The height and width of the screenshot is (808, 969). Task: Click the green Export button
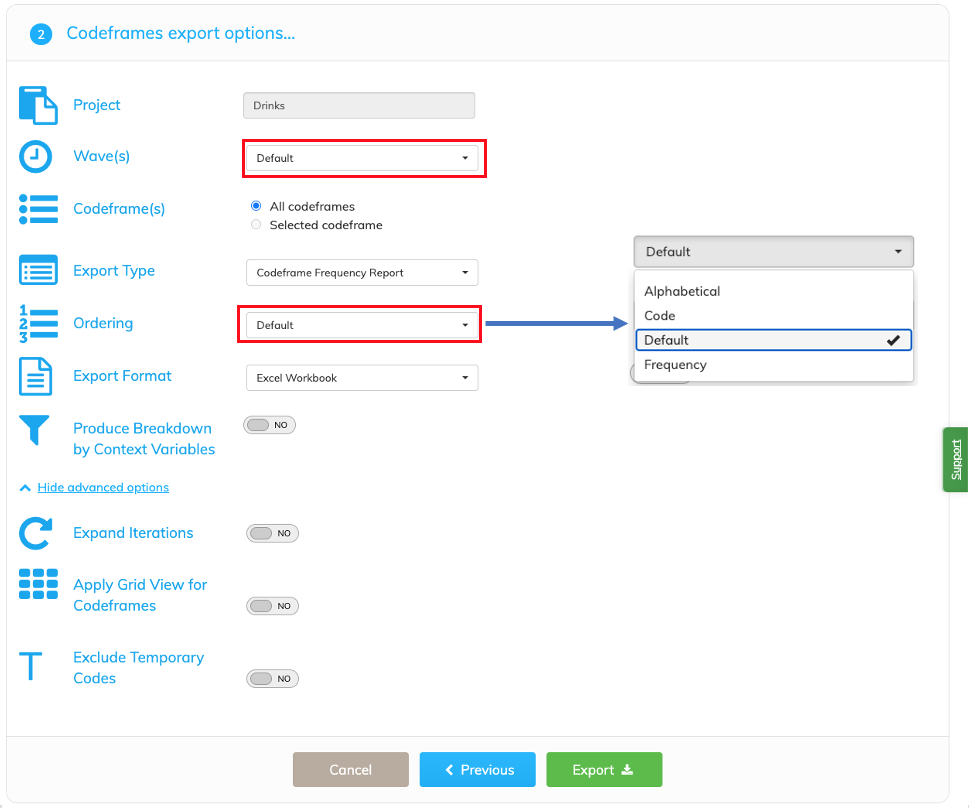604,770
